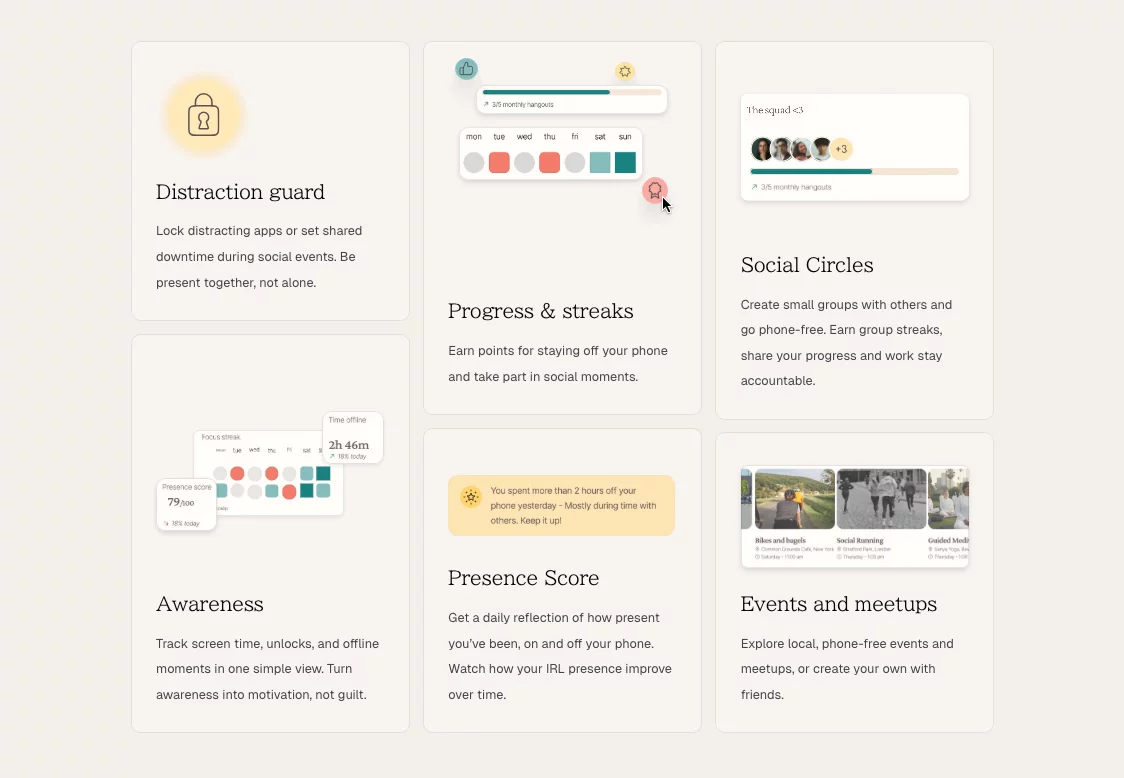Viewport: 1124px width, 778px height.
Task: Click the yellow 2 hours off phone notification
Action: point(561,506)
